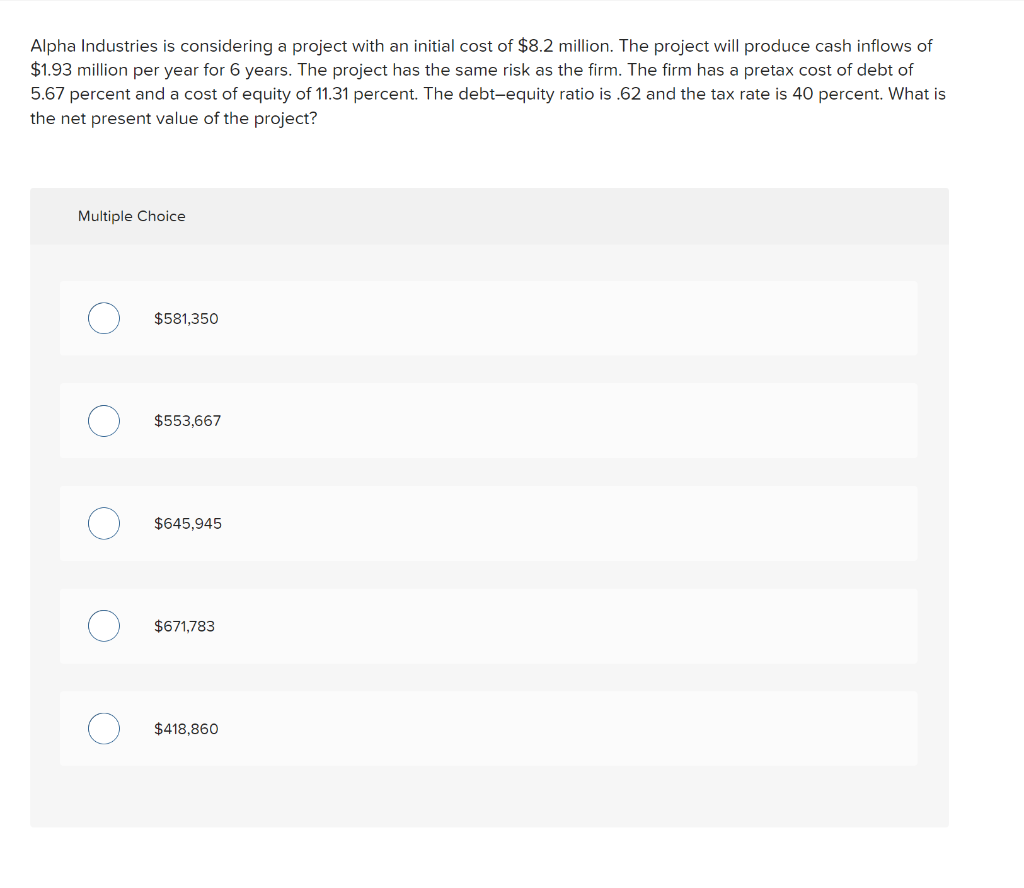1024x888 pixels.
Task: Click the Multiple Choice heading
Action: [131, 216]
